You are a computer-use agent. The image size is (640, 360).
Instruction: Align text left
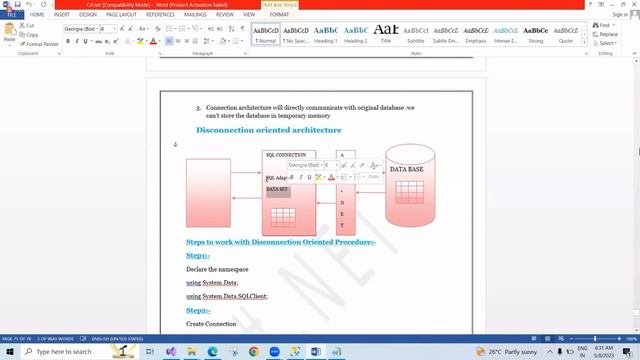point(169,41)
